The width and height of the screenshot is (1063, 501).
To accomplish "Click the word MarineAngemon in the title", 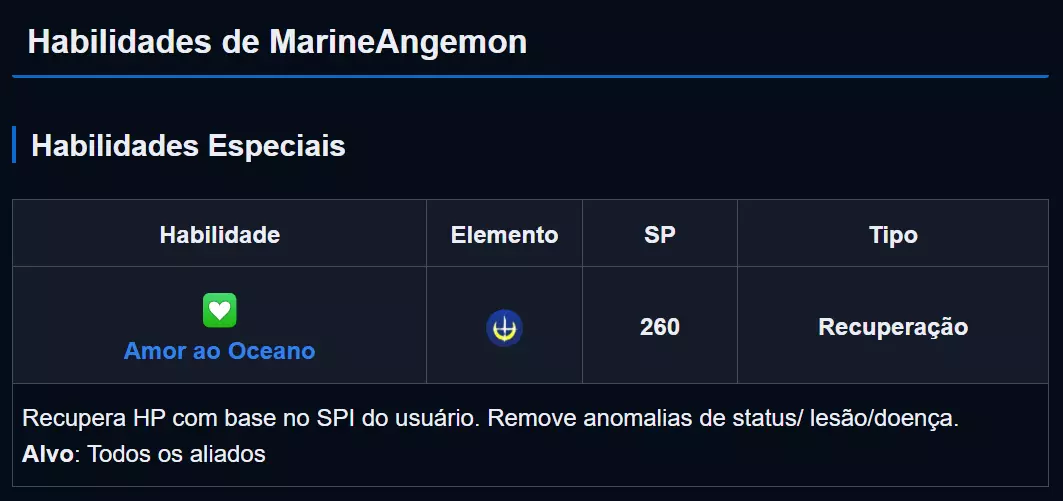I will click(398, 42).
